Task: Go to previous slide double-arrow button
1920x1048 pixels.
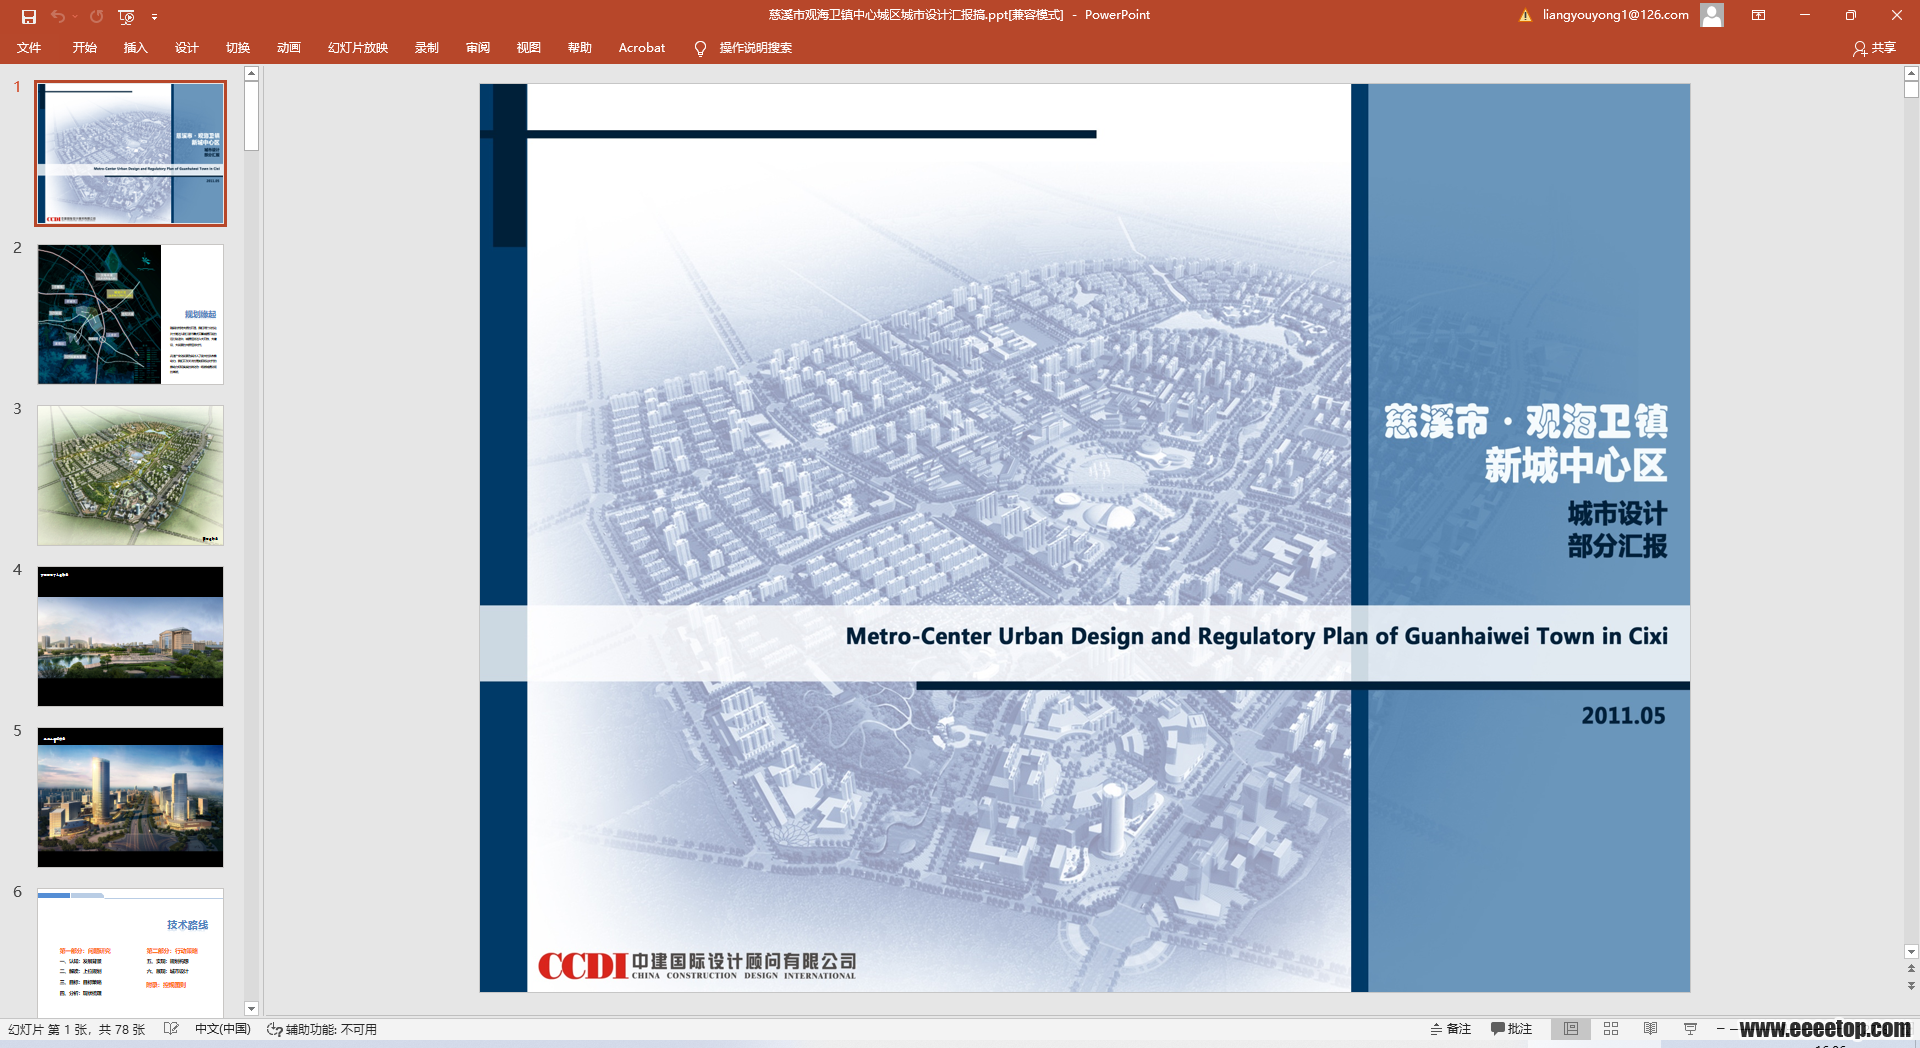Action: (1911, 968)
